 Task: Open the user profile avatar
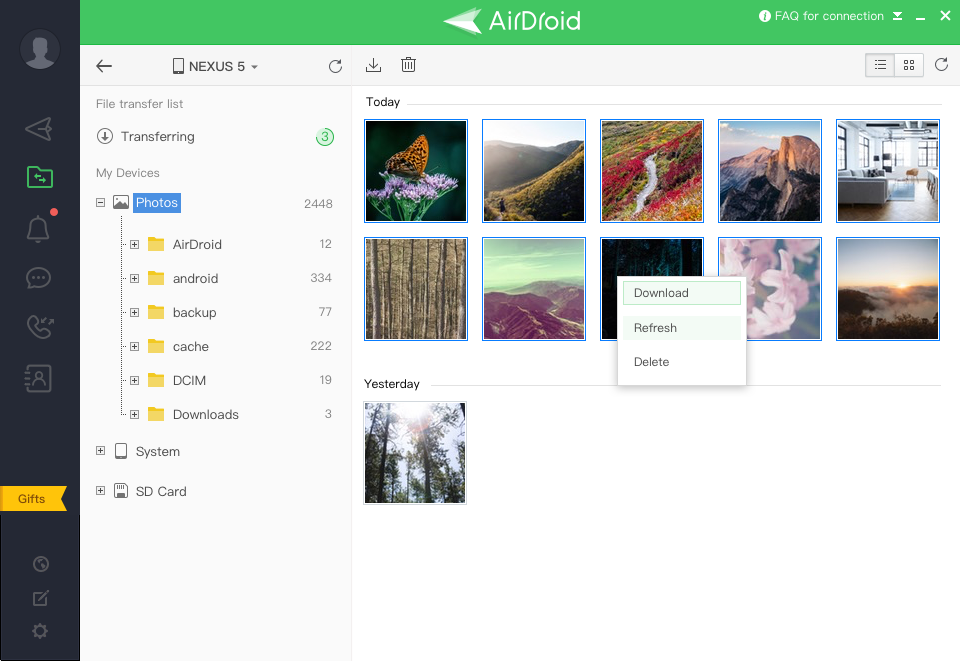pyautogui.click(x=40, y=49)
